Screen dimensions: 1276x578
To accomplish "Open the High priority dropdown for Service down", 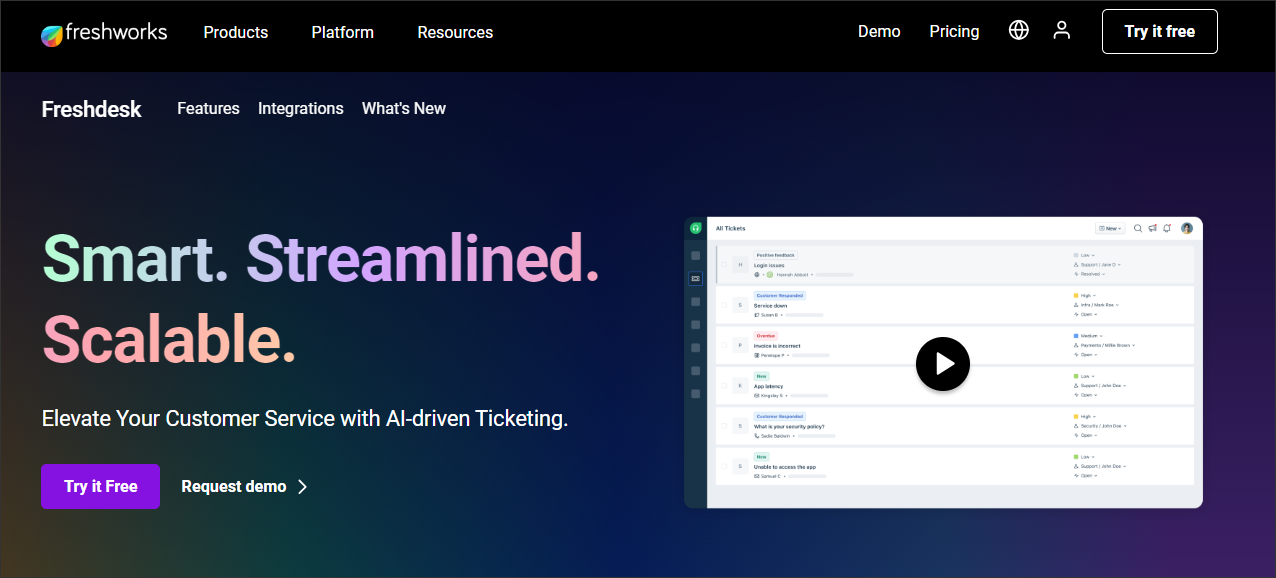I will click(1084, 296).
